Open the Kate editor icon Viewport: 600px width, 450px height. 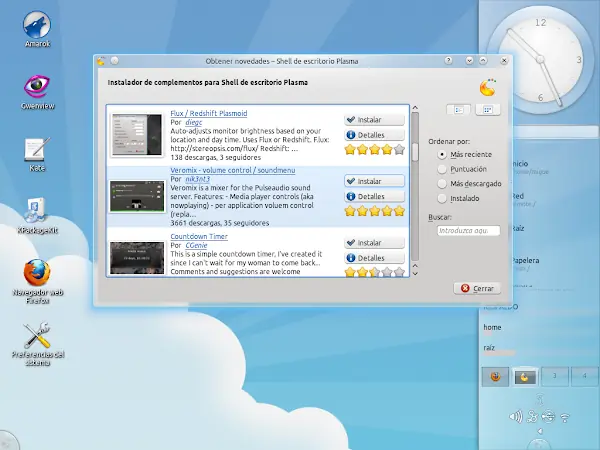pyautogui.click(x=37, y=154)
